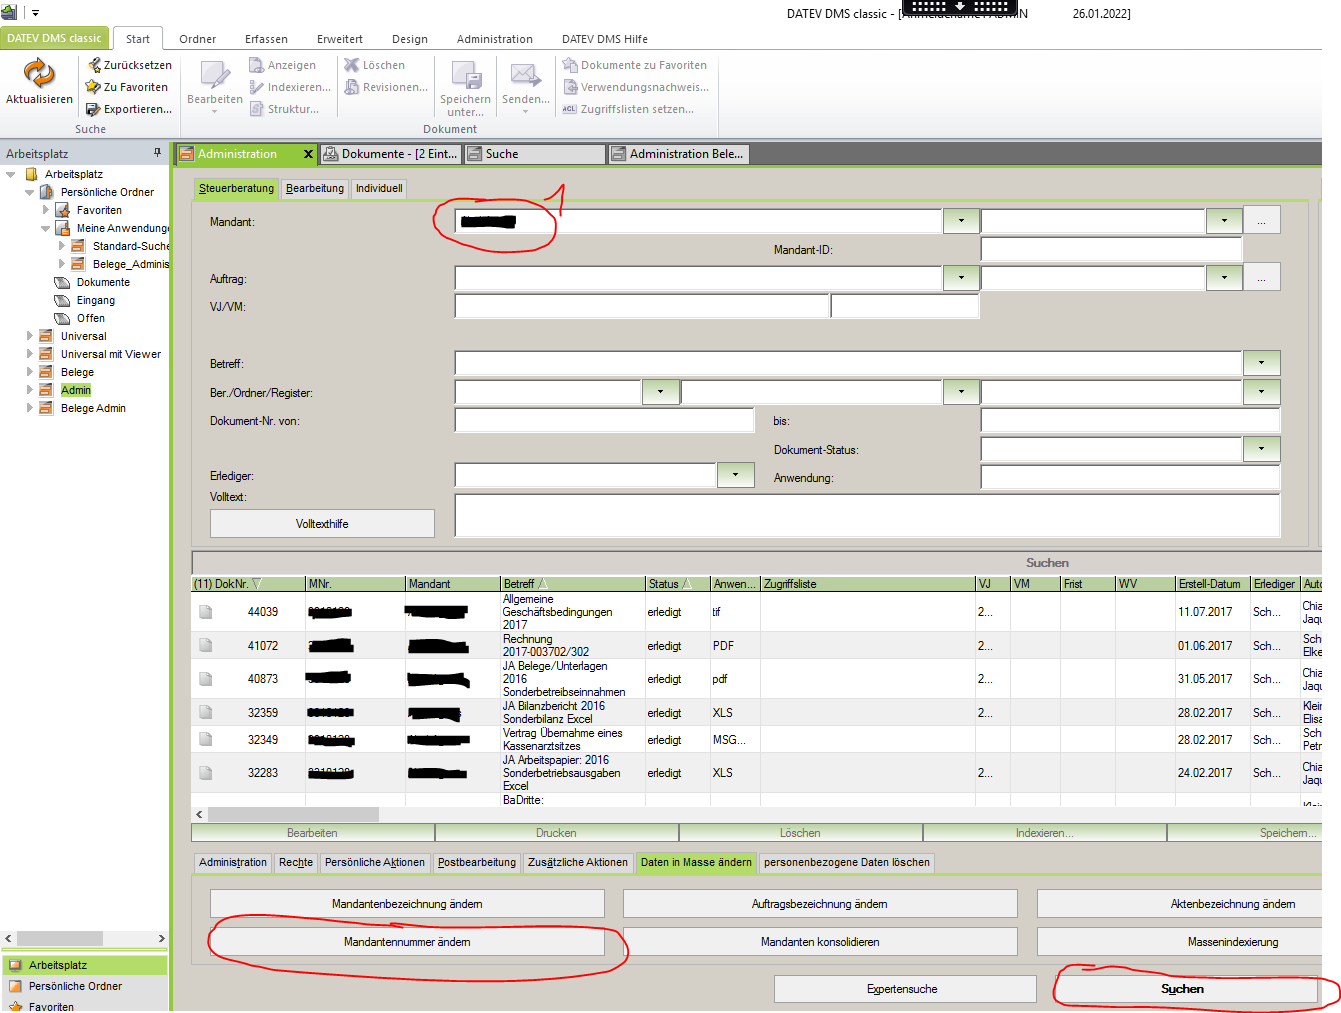1341x1013 pixels.
Task: Open the Administration ribbon tab
Action: tap(495, 39)
